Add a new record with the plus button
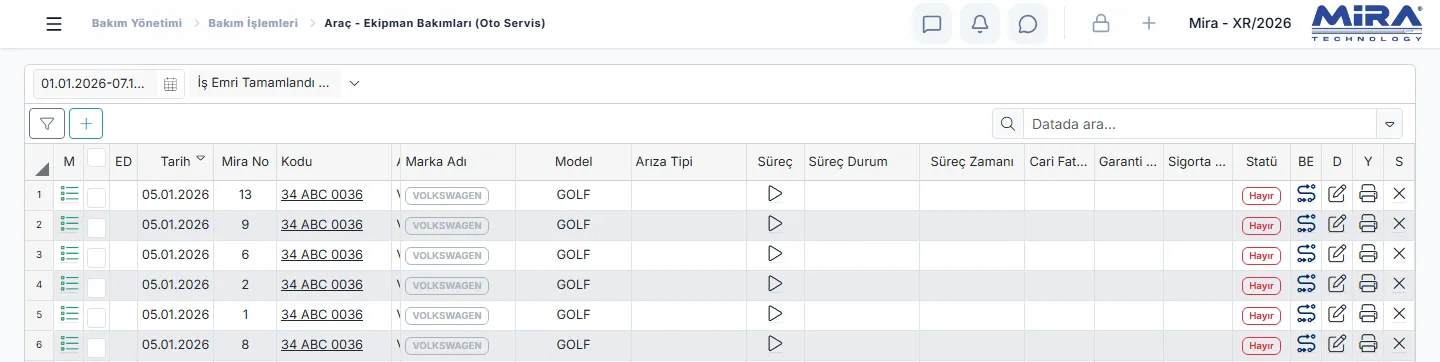Viewport: 1440px width, 362px height. 86,123
